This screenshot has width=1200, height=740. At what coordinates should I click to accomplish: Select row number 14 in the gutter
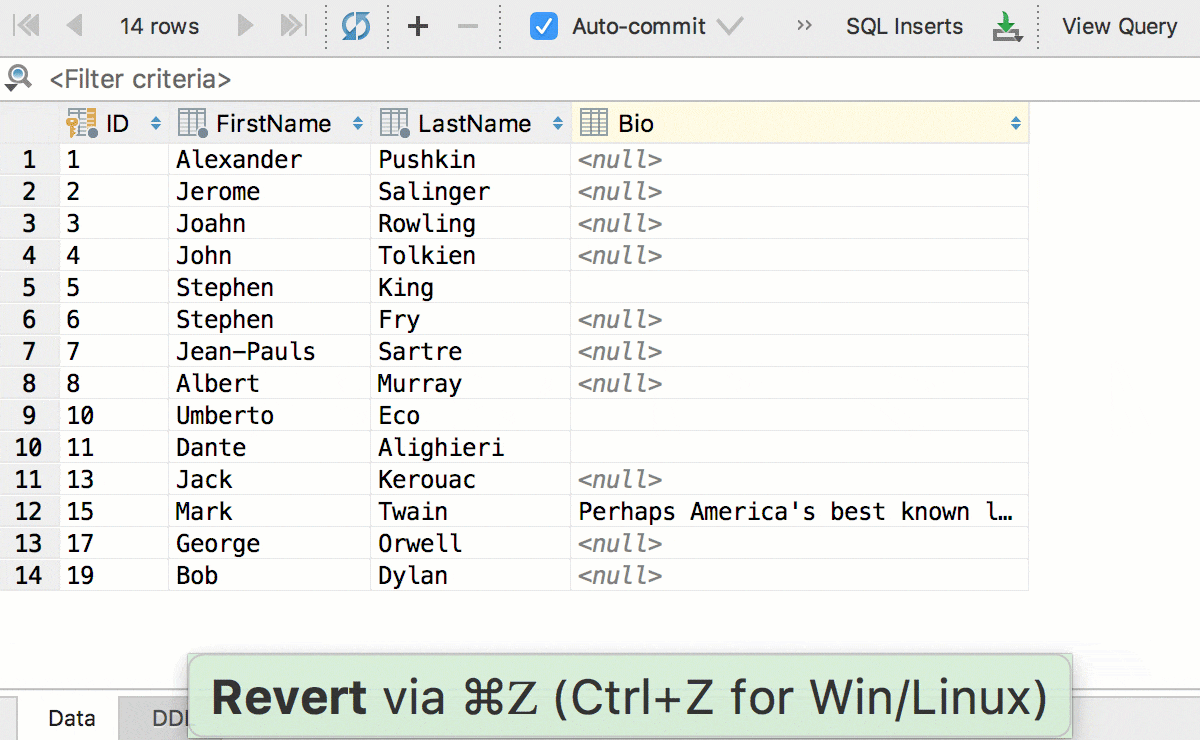[30, 576]
